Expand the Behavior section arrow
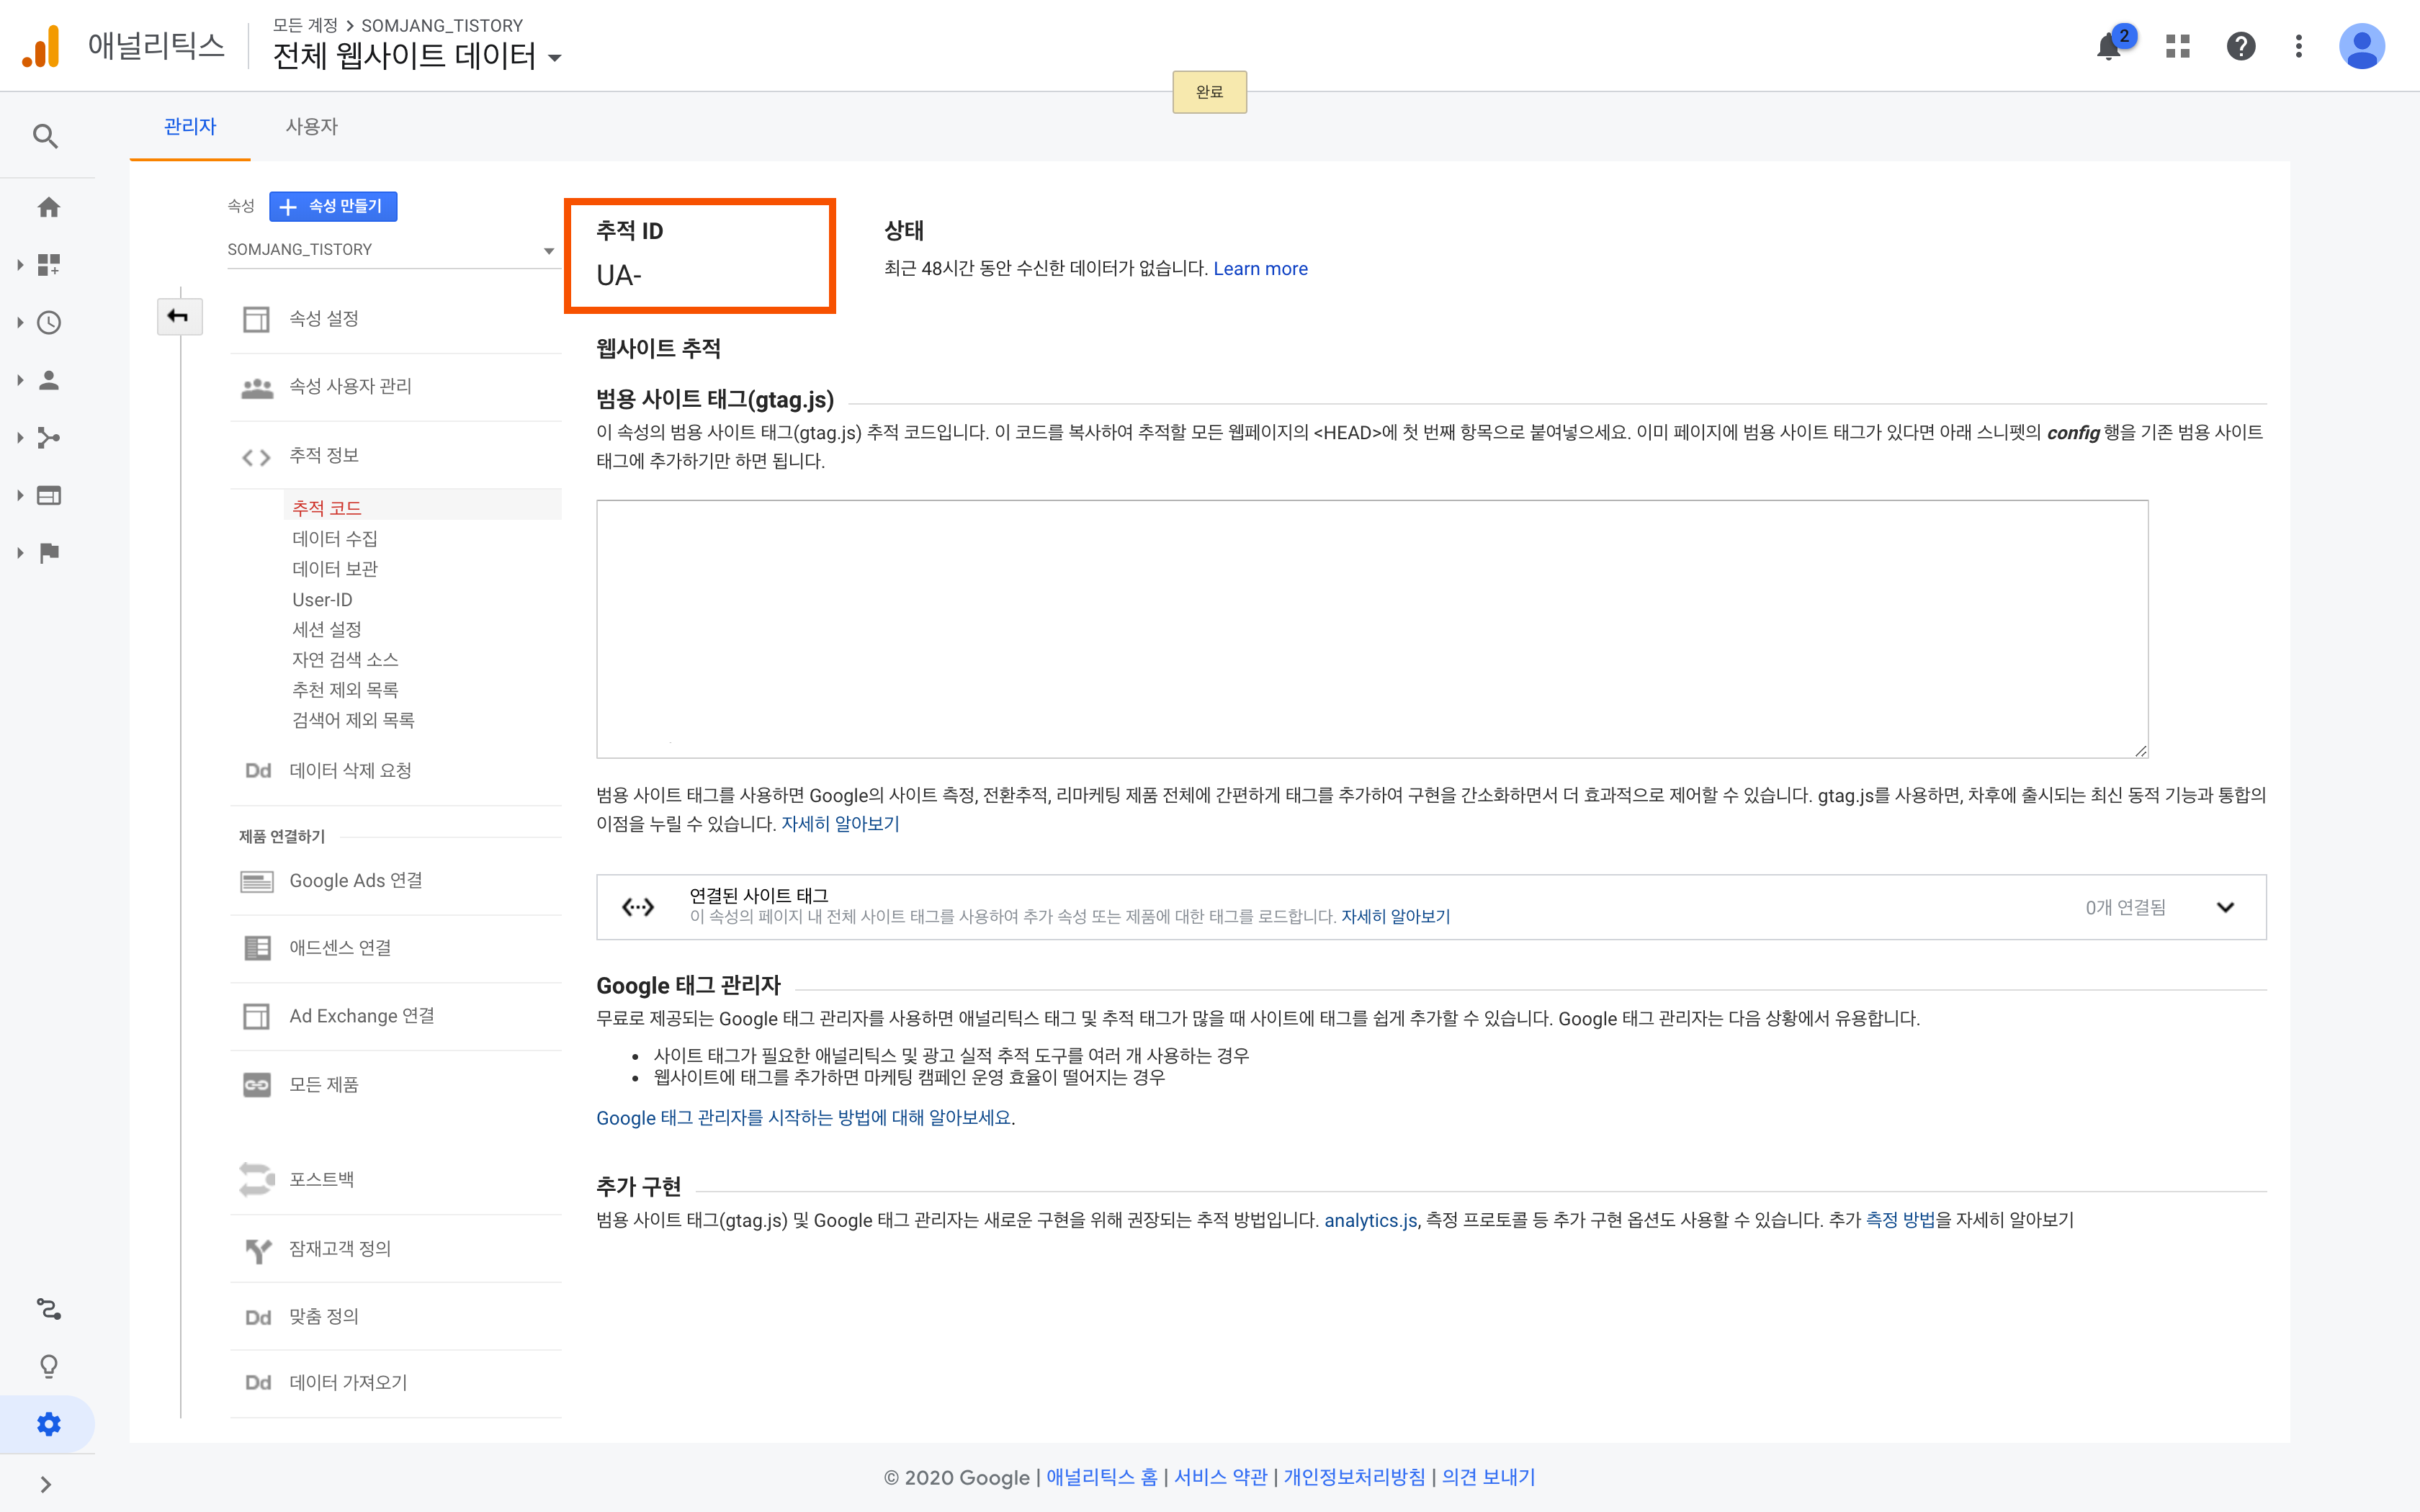 tap(20, 496)
